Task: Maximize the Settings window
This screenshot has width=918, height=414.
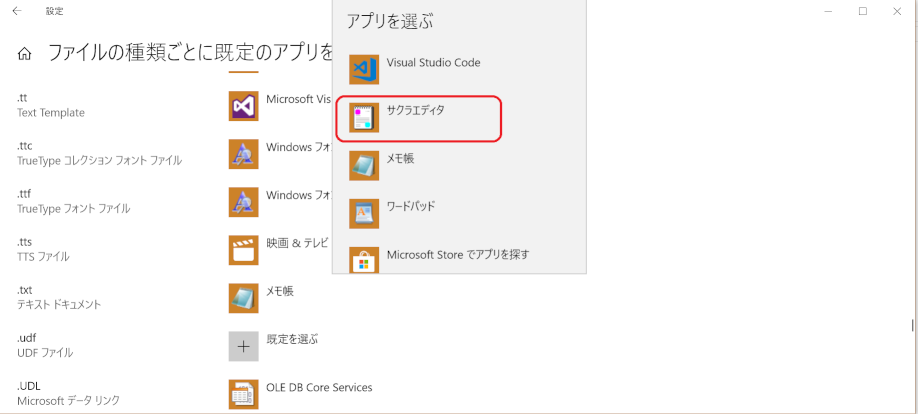Action: point(863,11)
